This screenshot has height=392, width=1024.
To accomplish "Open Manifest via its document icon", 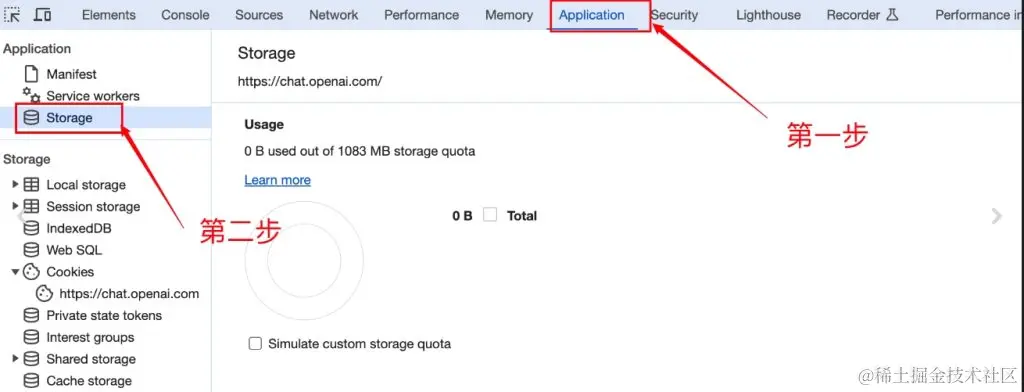I will [x=31, y=74].
